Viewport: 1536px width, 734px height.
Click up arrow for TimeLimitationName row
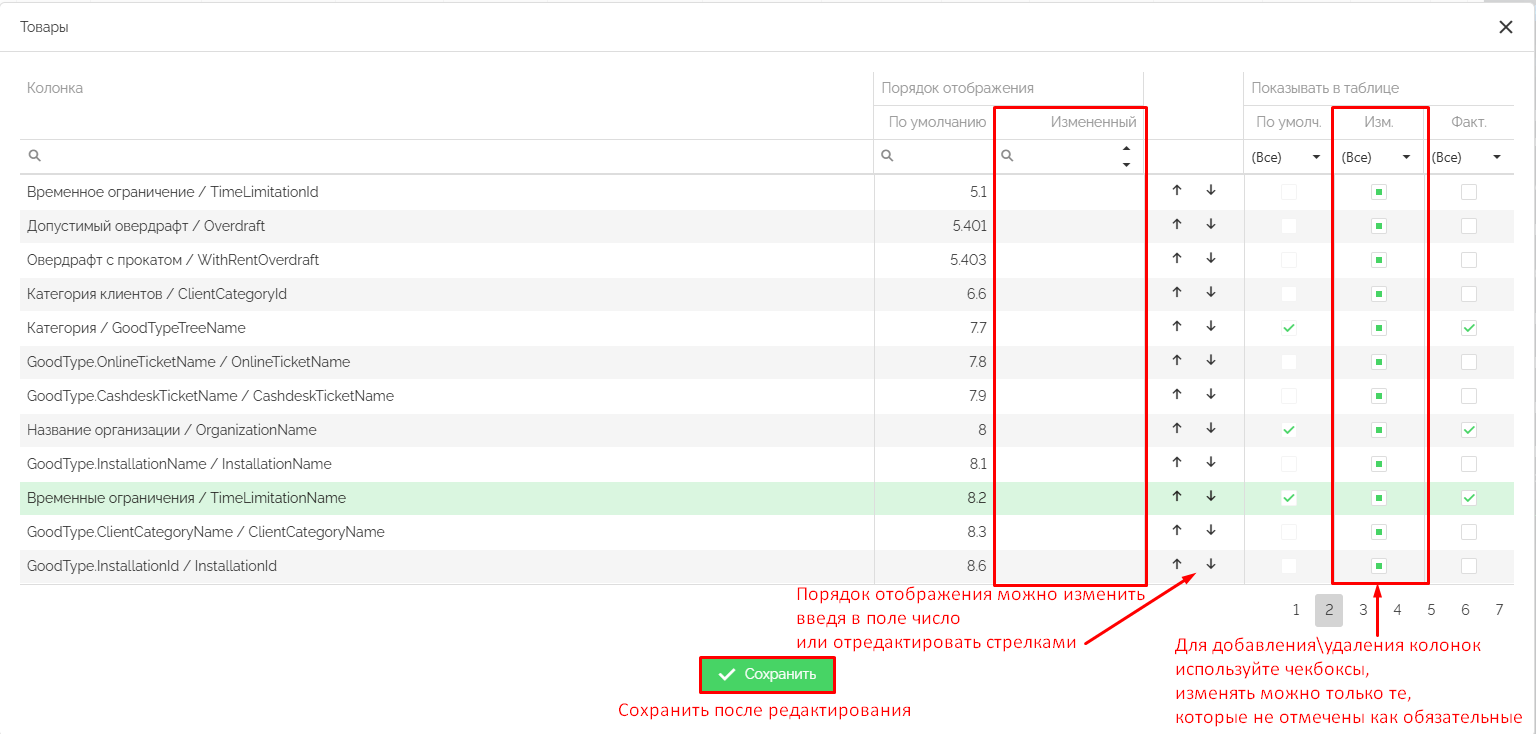tap(1177, 497)
